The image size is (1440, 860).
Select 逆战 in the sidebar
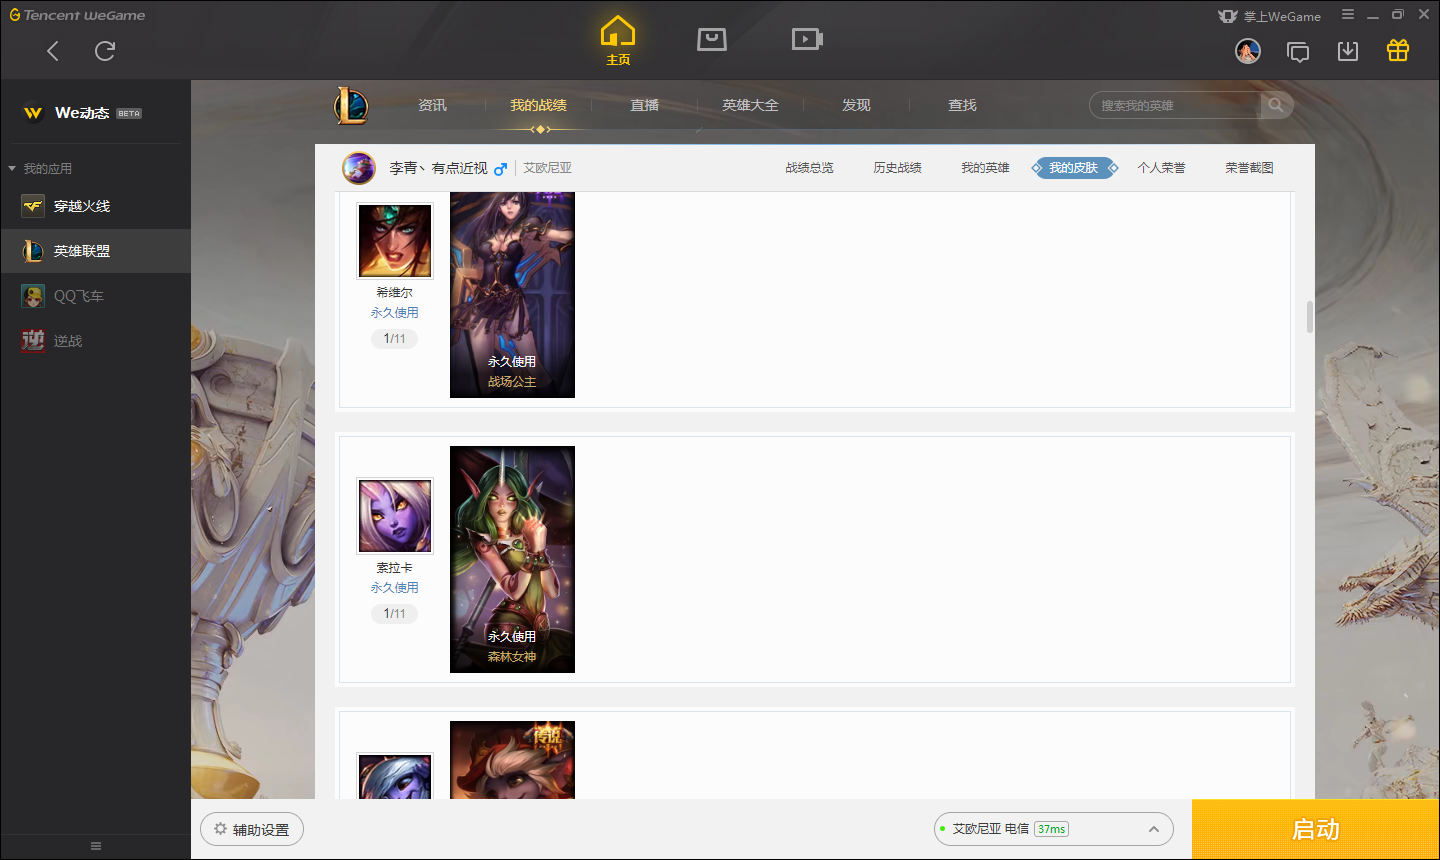(x=95, y=341)
